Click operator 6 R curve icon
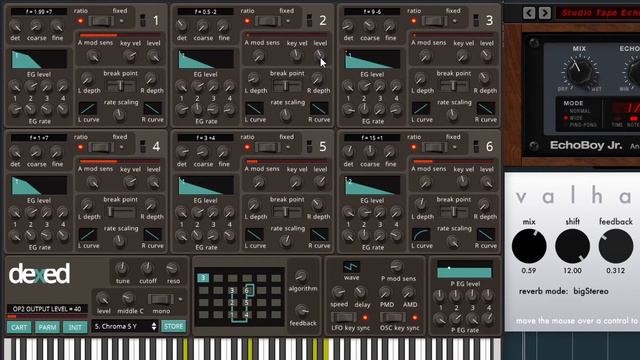The image size is (640, 360). tap(485, 235)
